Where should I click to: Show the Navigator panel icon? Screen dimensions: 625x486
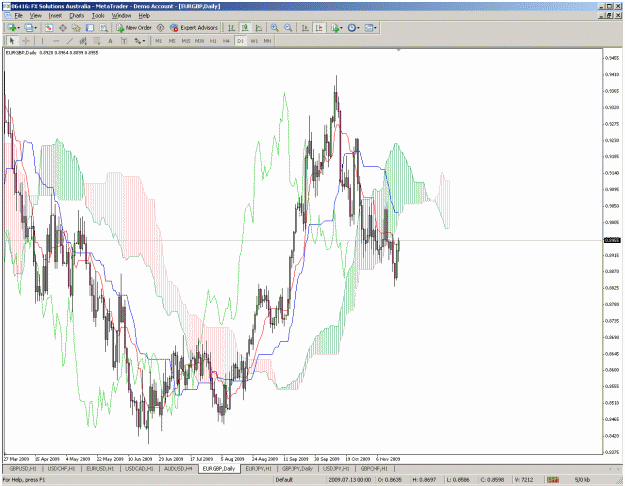click(x=76, y=28)
